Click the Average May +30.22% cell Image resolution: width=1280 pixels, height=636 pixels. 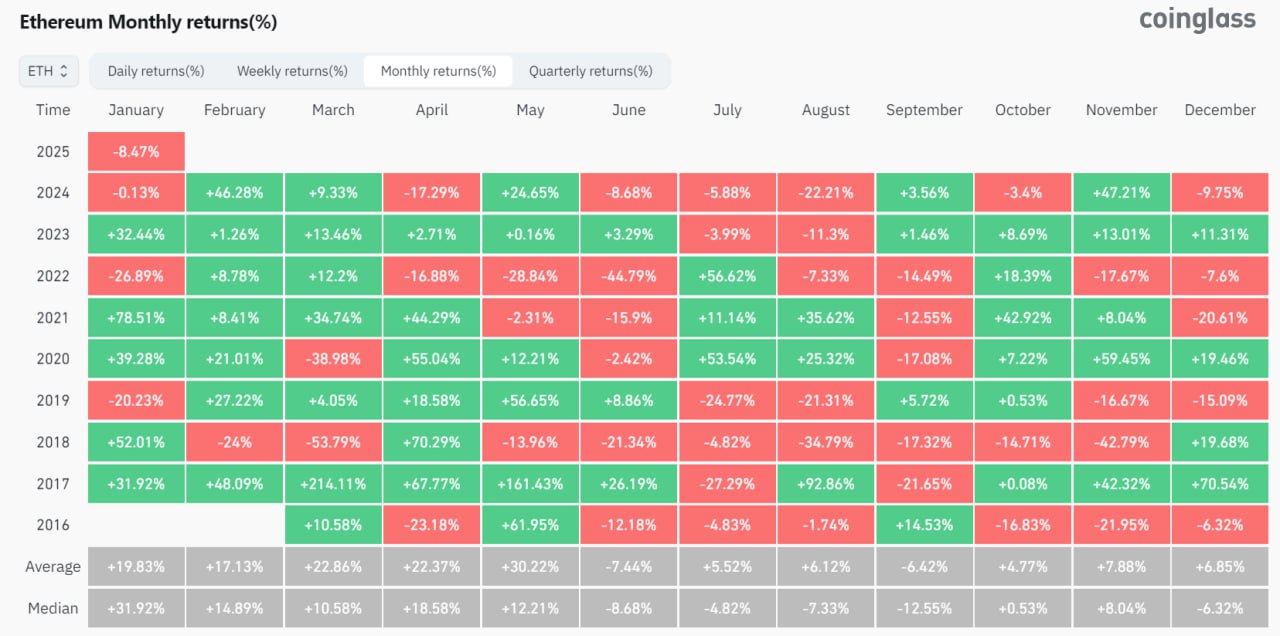(530, 567)
